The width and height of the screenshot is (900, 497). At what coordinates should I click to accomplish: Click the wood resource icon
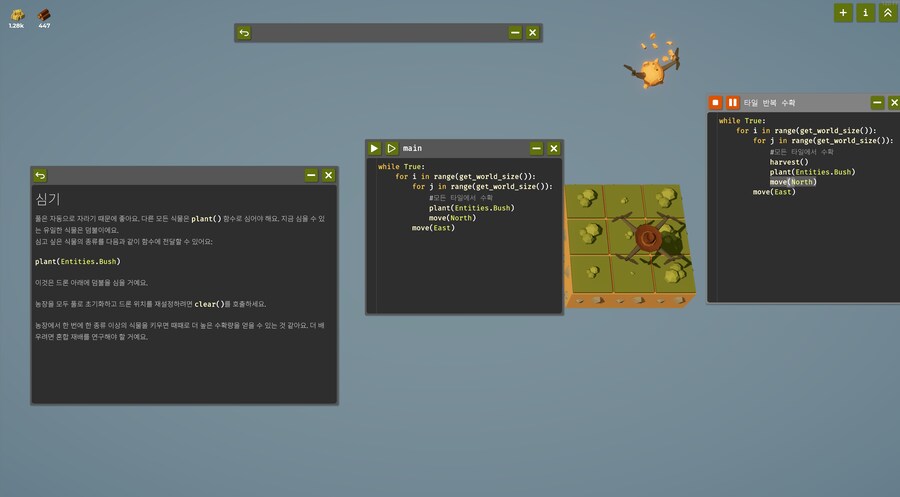tap(44, 14)
